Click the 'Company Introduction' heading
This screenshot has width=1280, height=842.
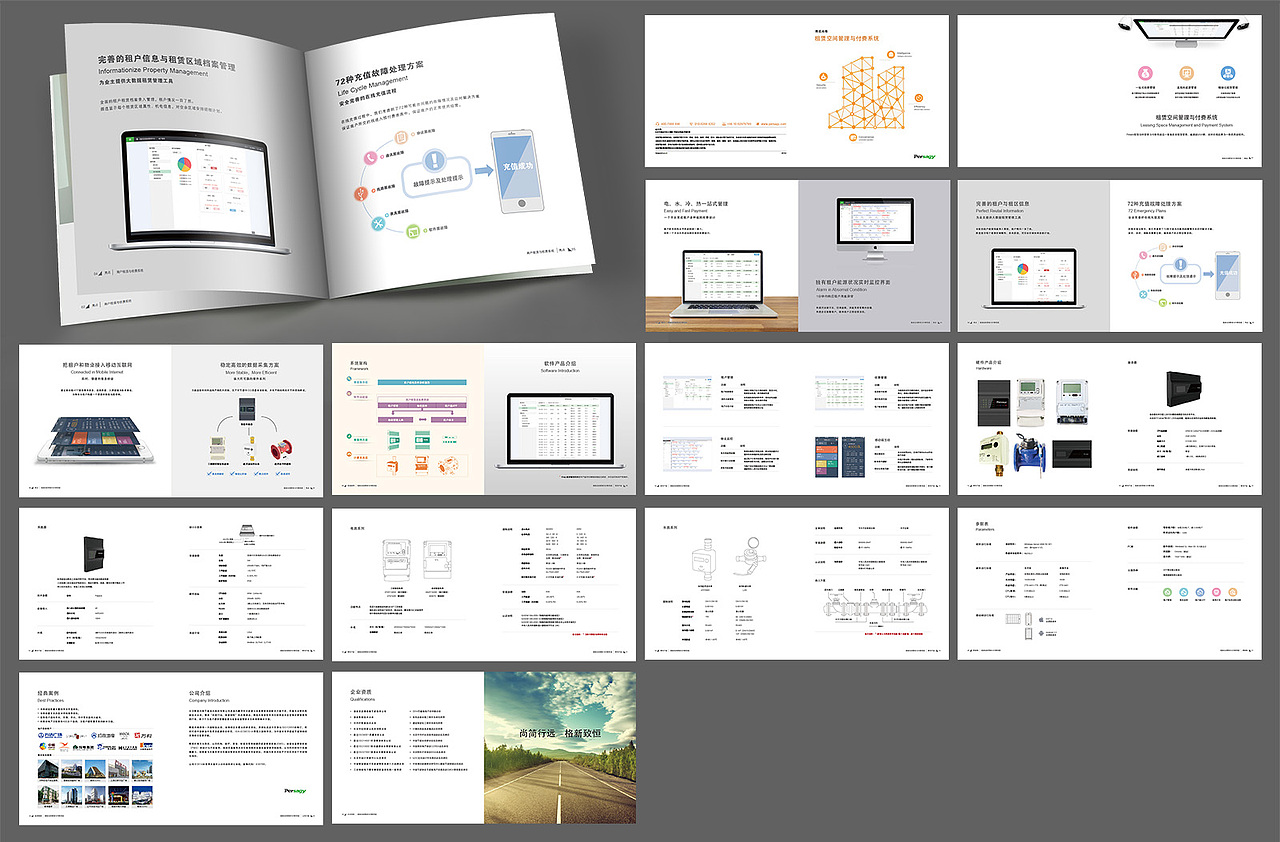(x=209, y=701)
